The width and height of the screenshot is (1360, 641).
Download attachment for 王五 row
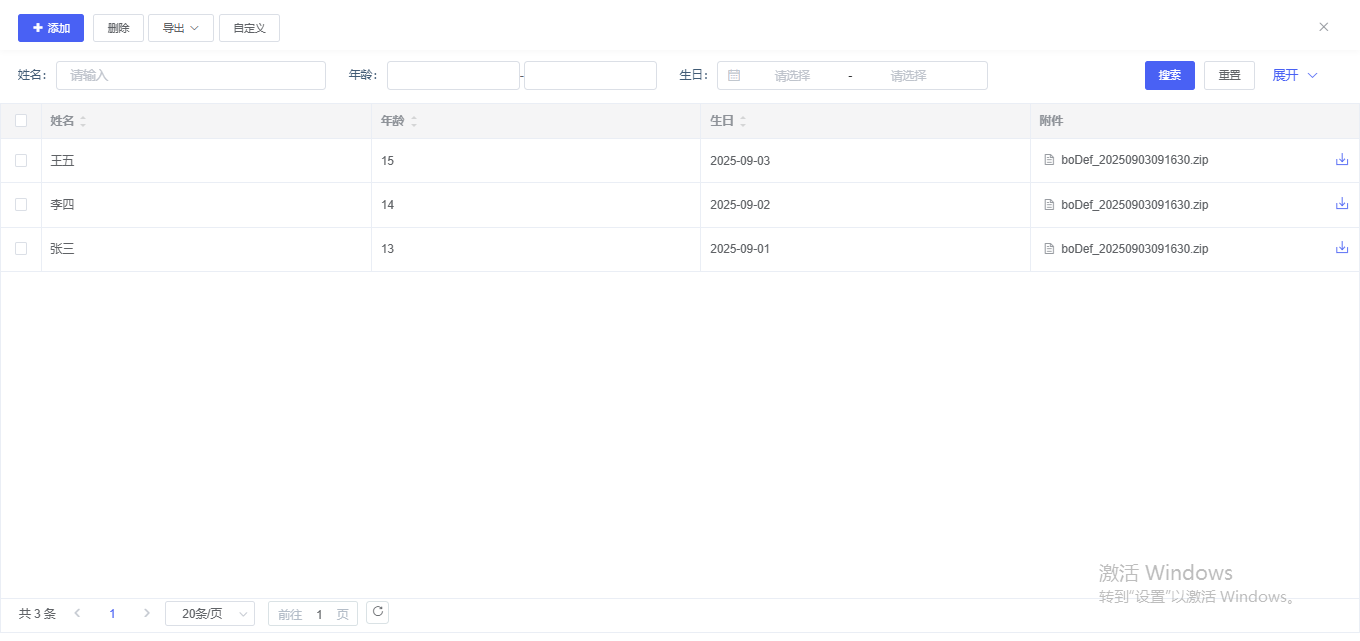pyautogui.click(x=1342, y=160)
